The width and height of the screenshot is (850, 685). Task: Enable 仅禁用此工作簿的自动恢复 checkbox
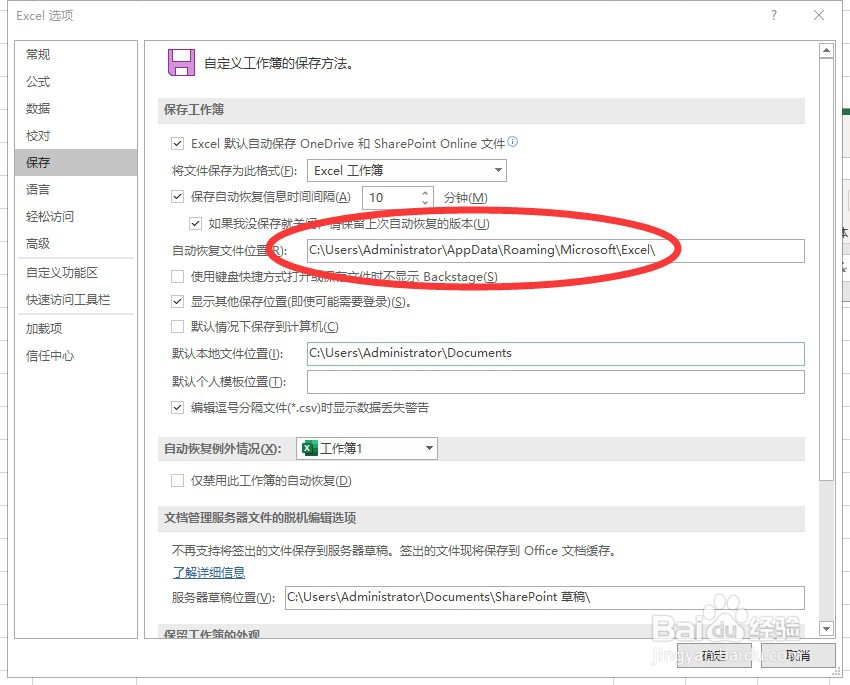click(x=177, y=481)
